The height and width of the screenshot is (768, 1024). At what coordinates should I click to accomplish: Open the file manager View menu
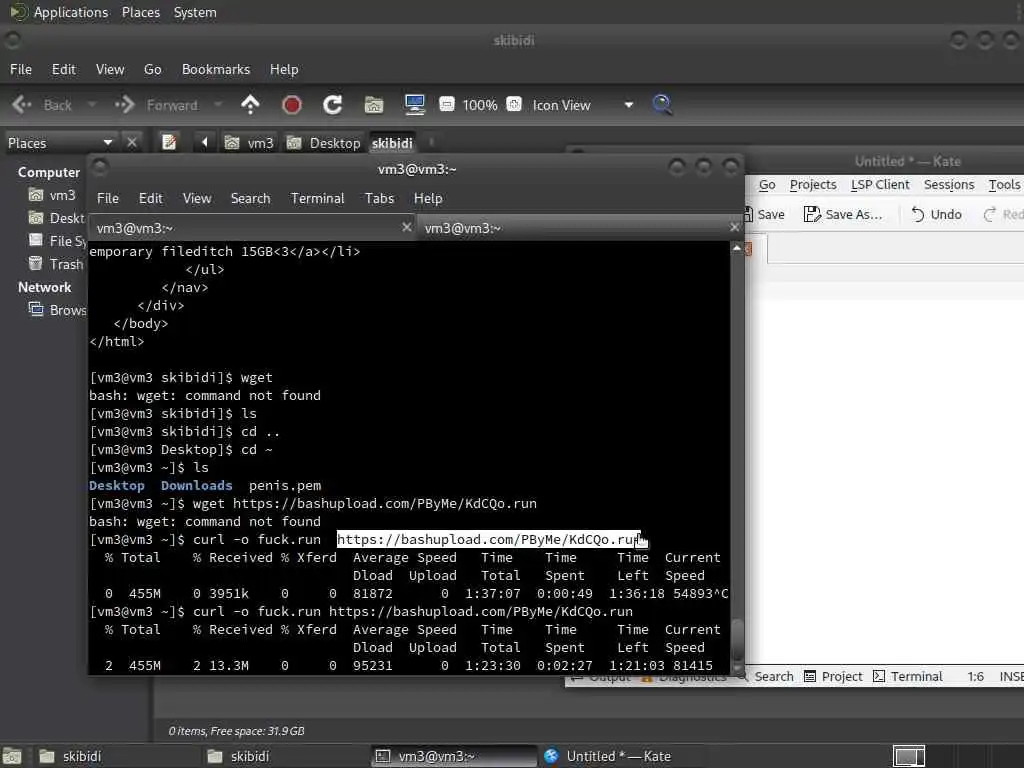tap(110, 69)
